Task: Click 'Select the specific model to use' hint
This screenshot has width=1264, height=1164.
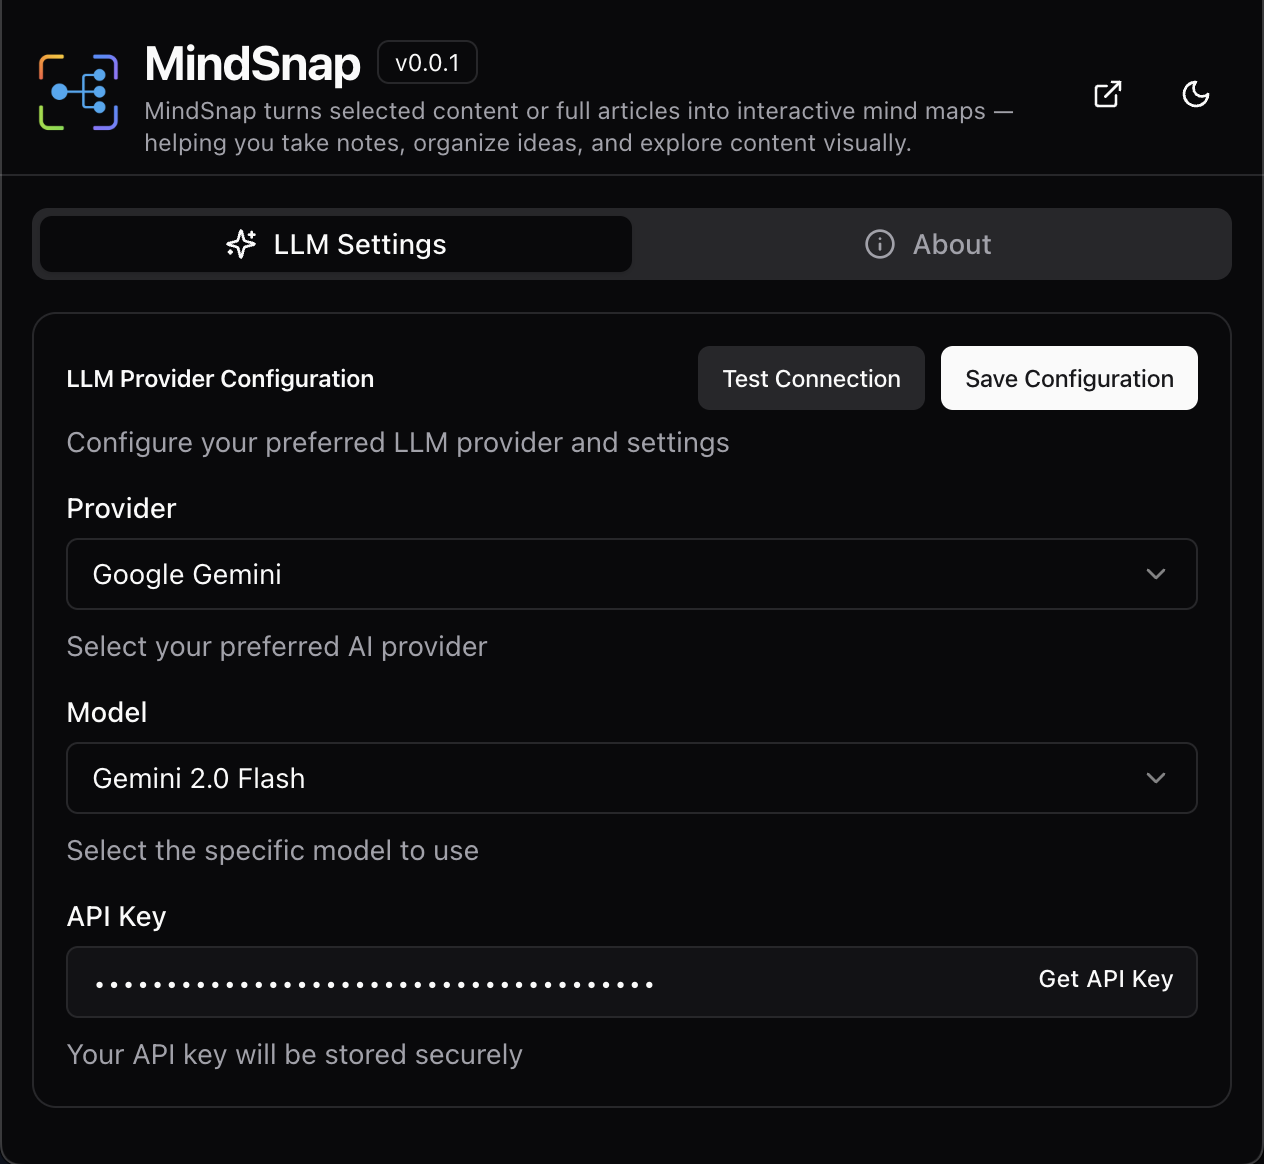Action: click(x=272, y=851)
